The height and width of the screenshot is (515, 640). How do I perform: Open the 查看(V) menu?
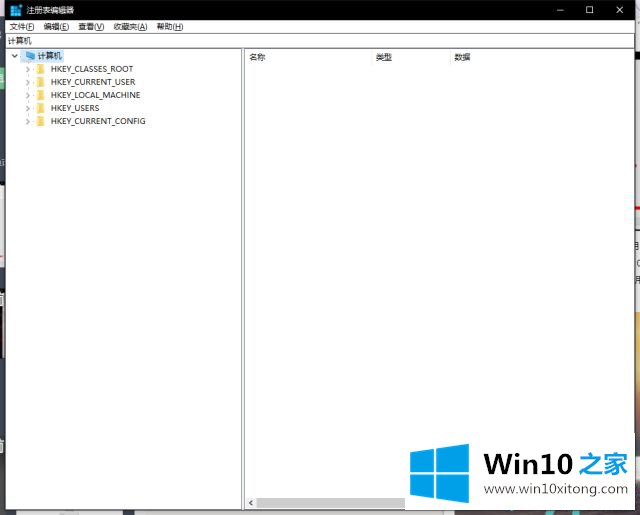pyautogui.click(x=91, y=27)
